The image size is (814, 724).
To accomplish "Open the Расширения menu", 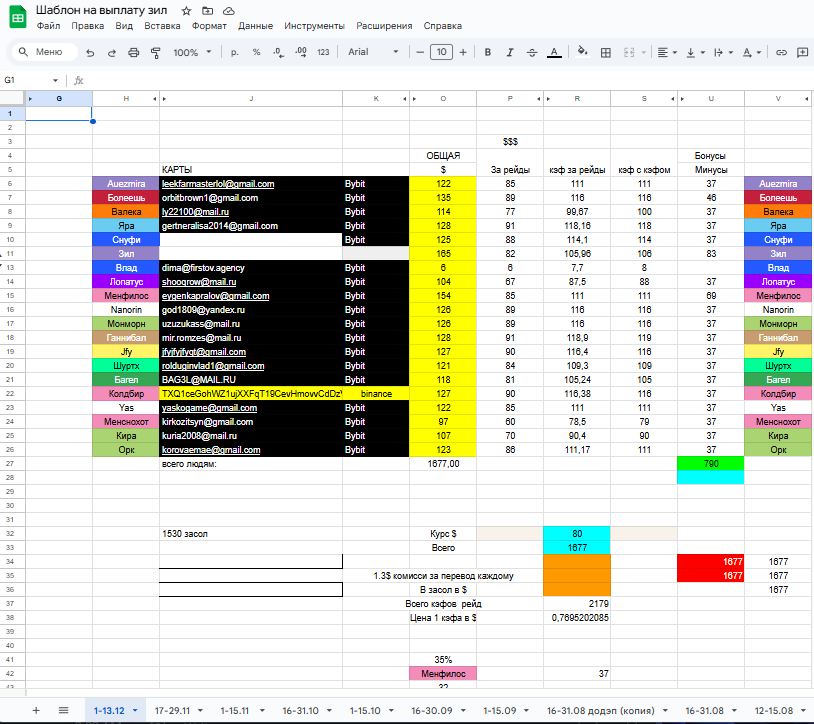I will click(x=384, y=26).
